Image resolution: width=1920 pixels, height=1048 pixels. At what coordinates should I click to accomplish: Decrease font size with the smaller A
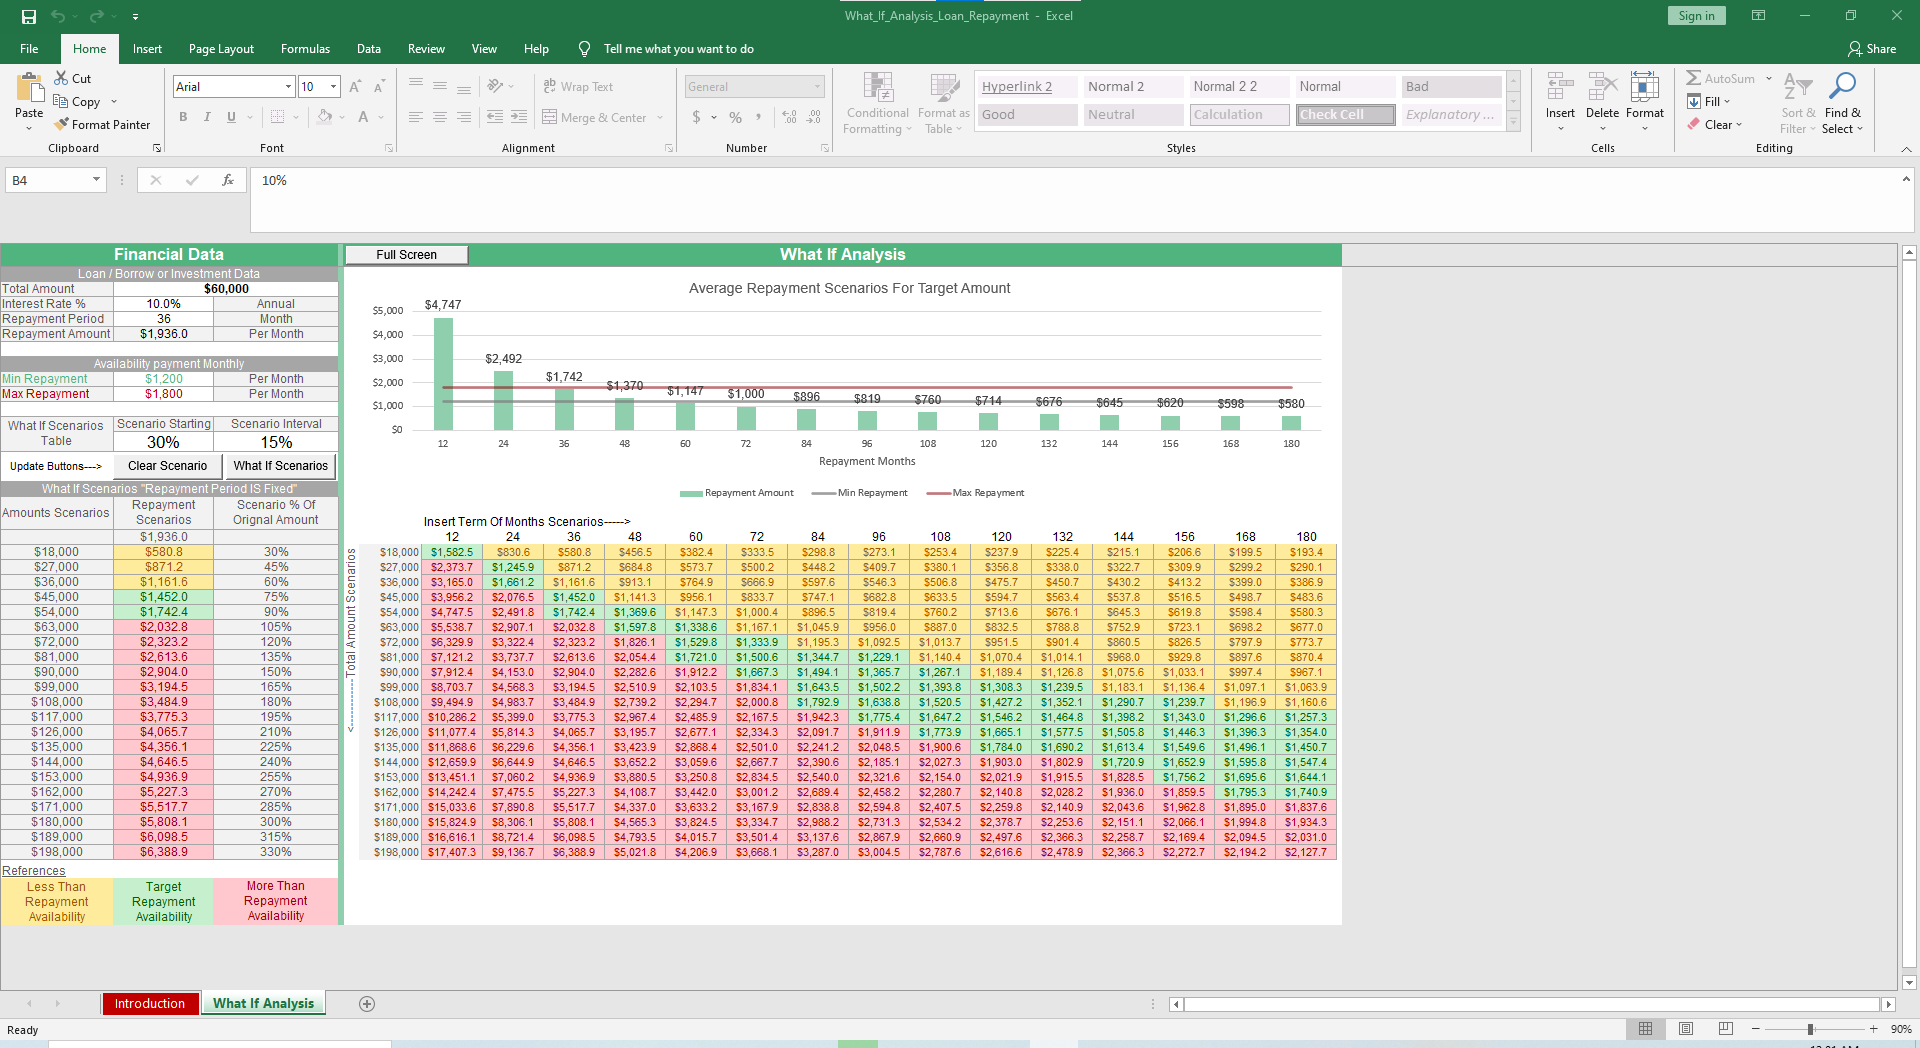coord(379,87)
